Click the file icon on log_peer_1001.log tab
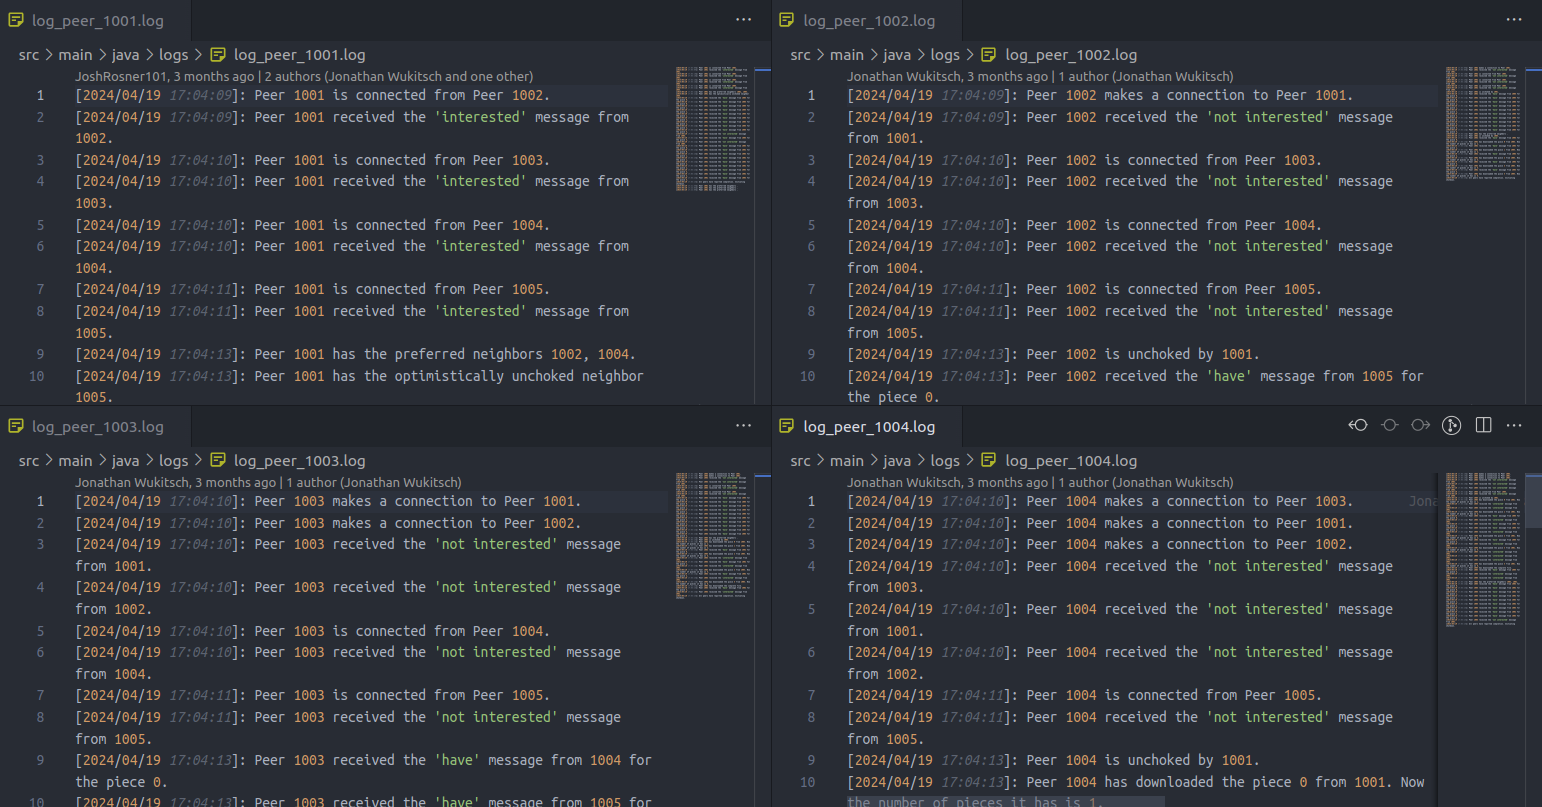Screen dimensions: 1542x807 click(x=16, y=20)
